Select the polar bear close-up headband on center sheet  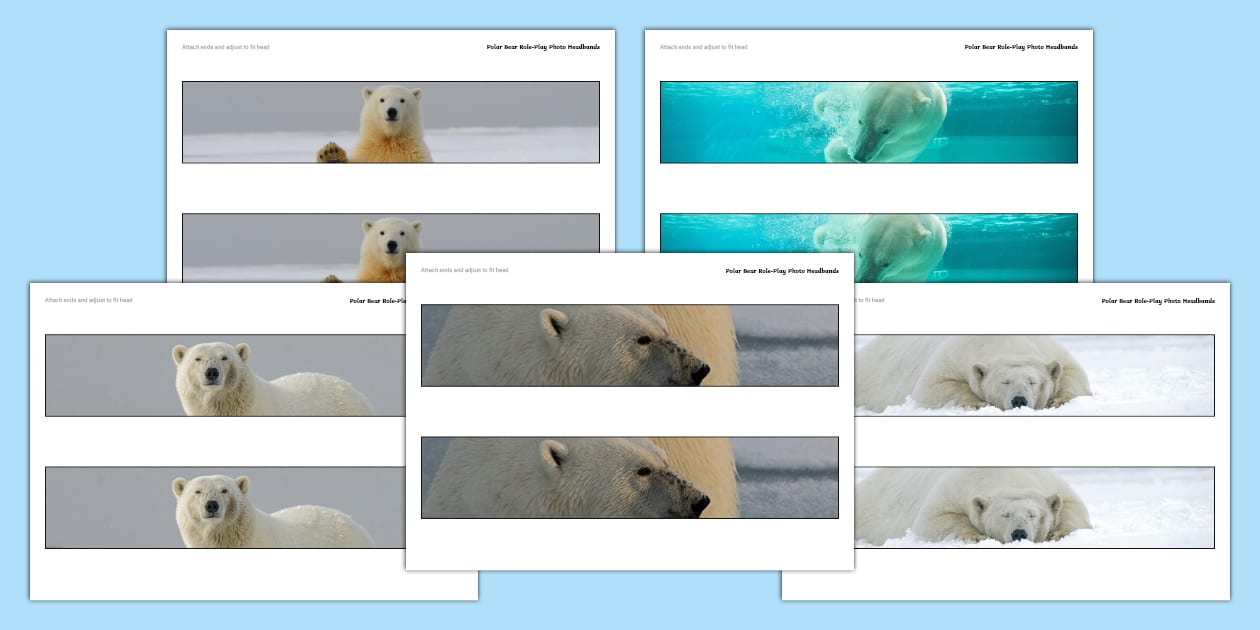629,345
